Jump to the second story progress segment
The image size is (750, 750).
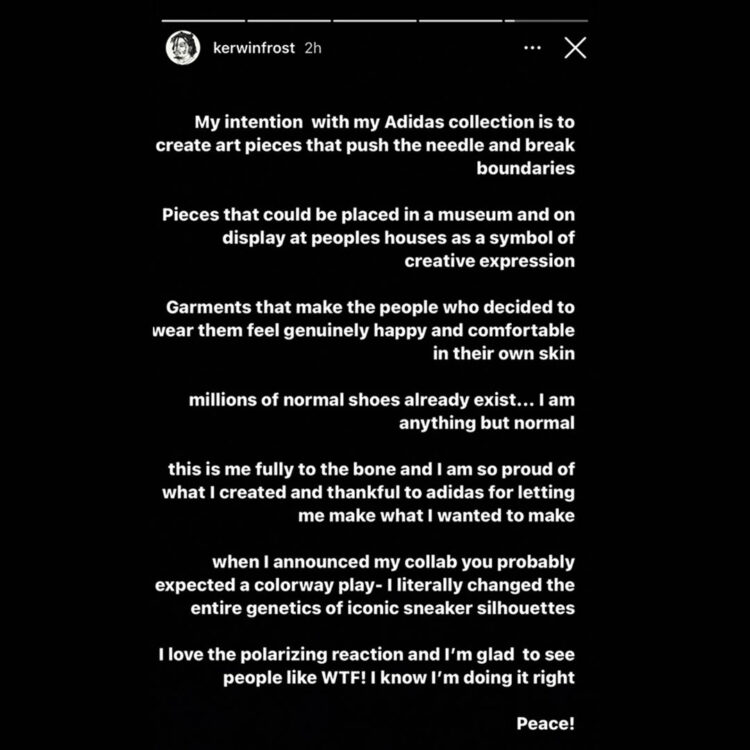click(x=289, y=21)
